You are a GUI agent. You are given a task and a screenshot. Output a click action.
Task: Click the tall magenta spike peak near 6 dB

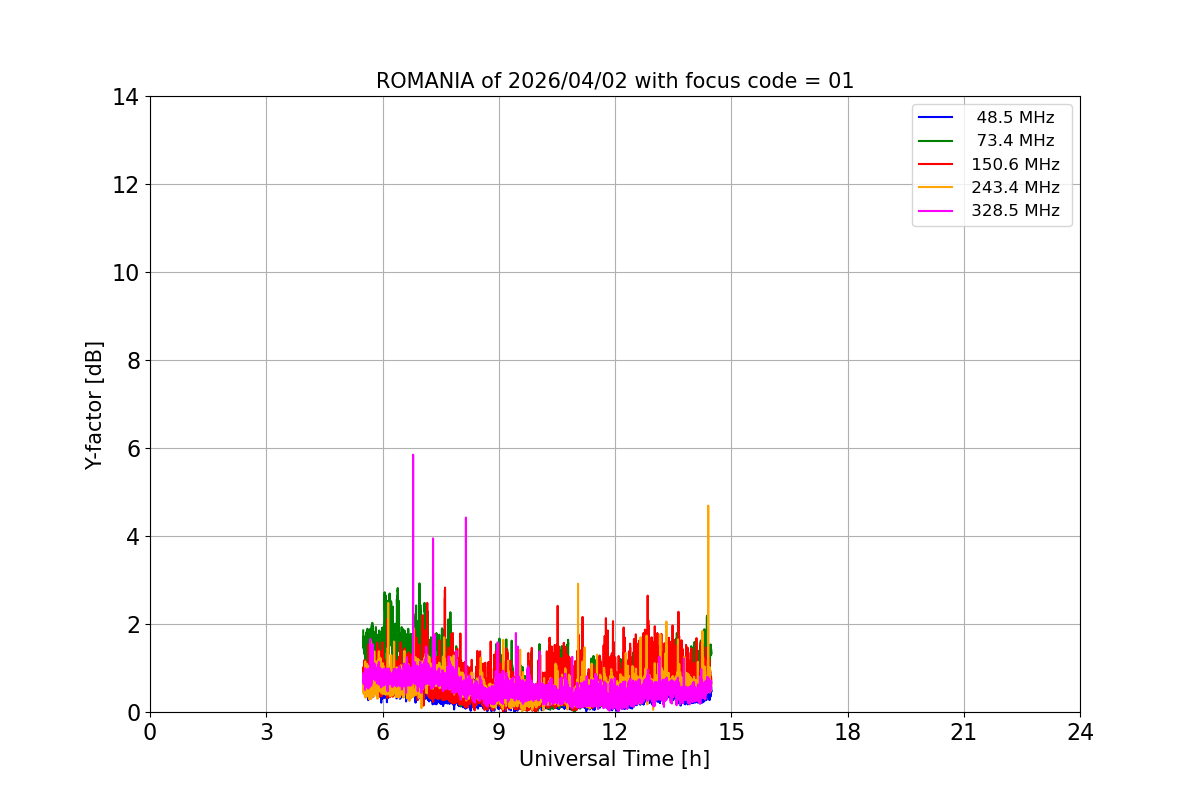tap(412, 456)
